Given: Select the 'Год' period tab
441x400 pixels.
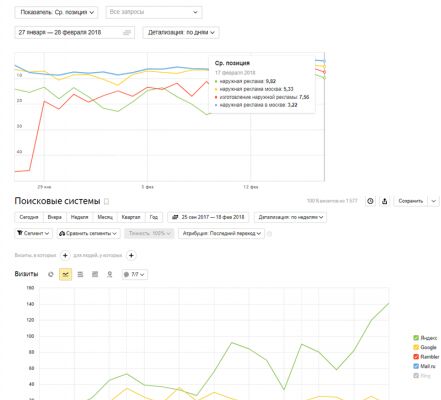Looking at the screenshot, I should 154,217.
